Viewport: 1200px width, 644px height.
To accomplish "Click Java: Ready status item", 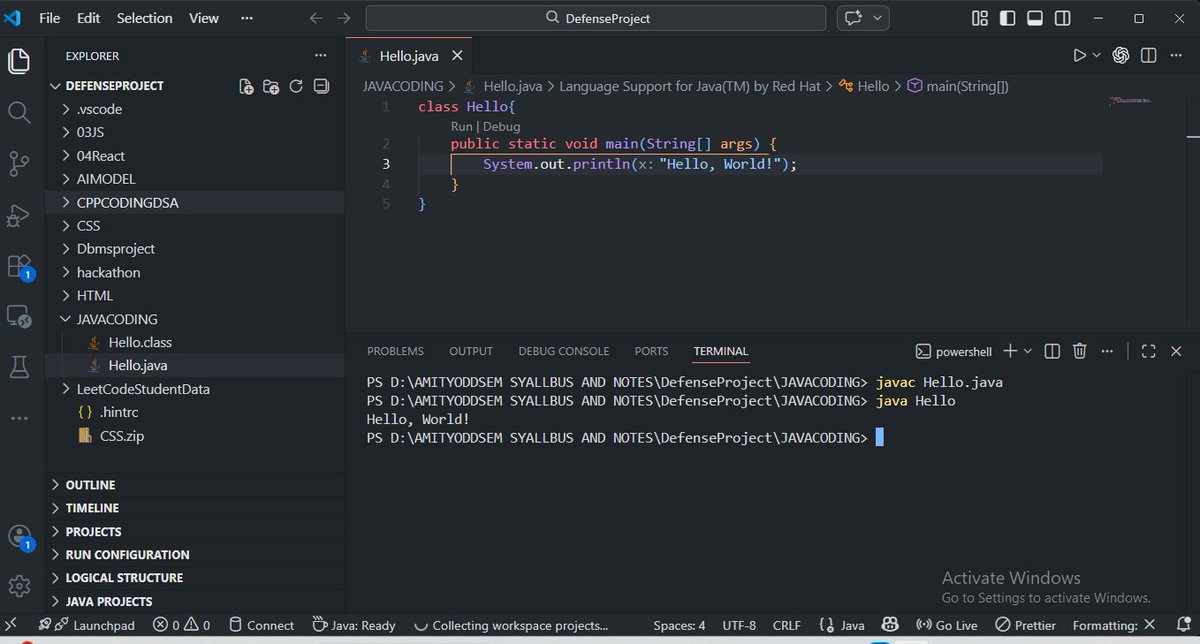I will [x=353, y=625].
